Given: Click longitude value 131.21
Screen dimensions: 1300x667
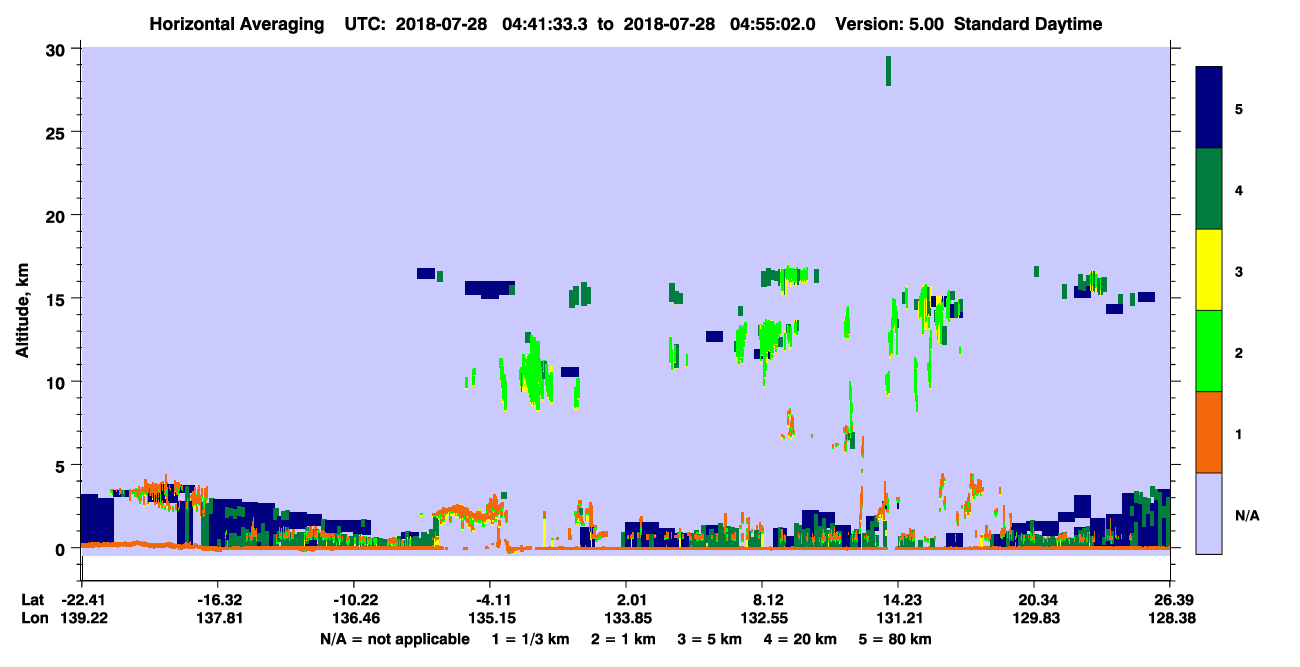Looking at the screenshot, I should (898, 618).
